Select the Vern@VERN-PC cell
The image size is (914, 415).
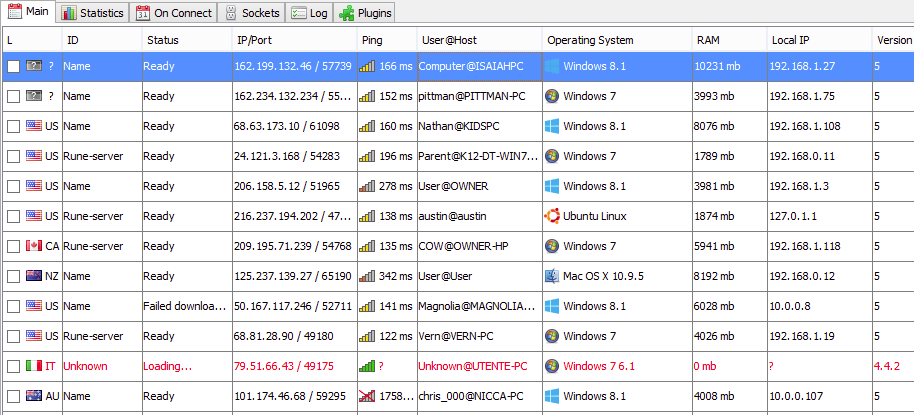pyautogui.click(x=480, y=336)
